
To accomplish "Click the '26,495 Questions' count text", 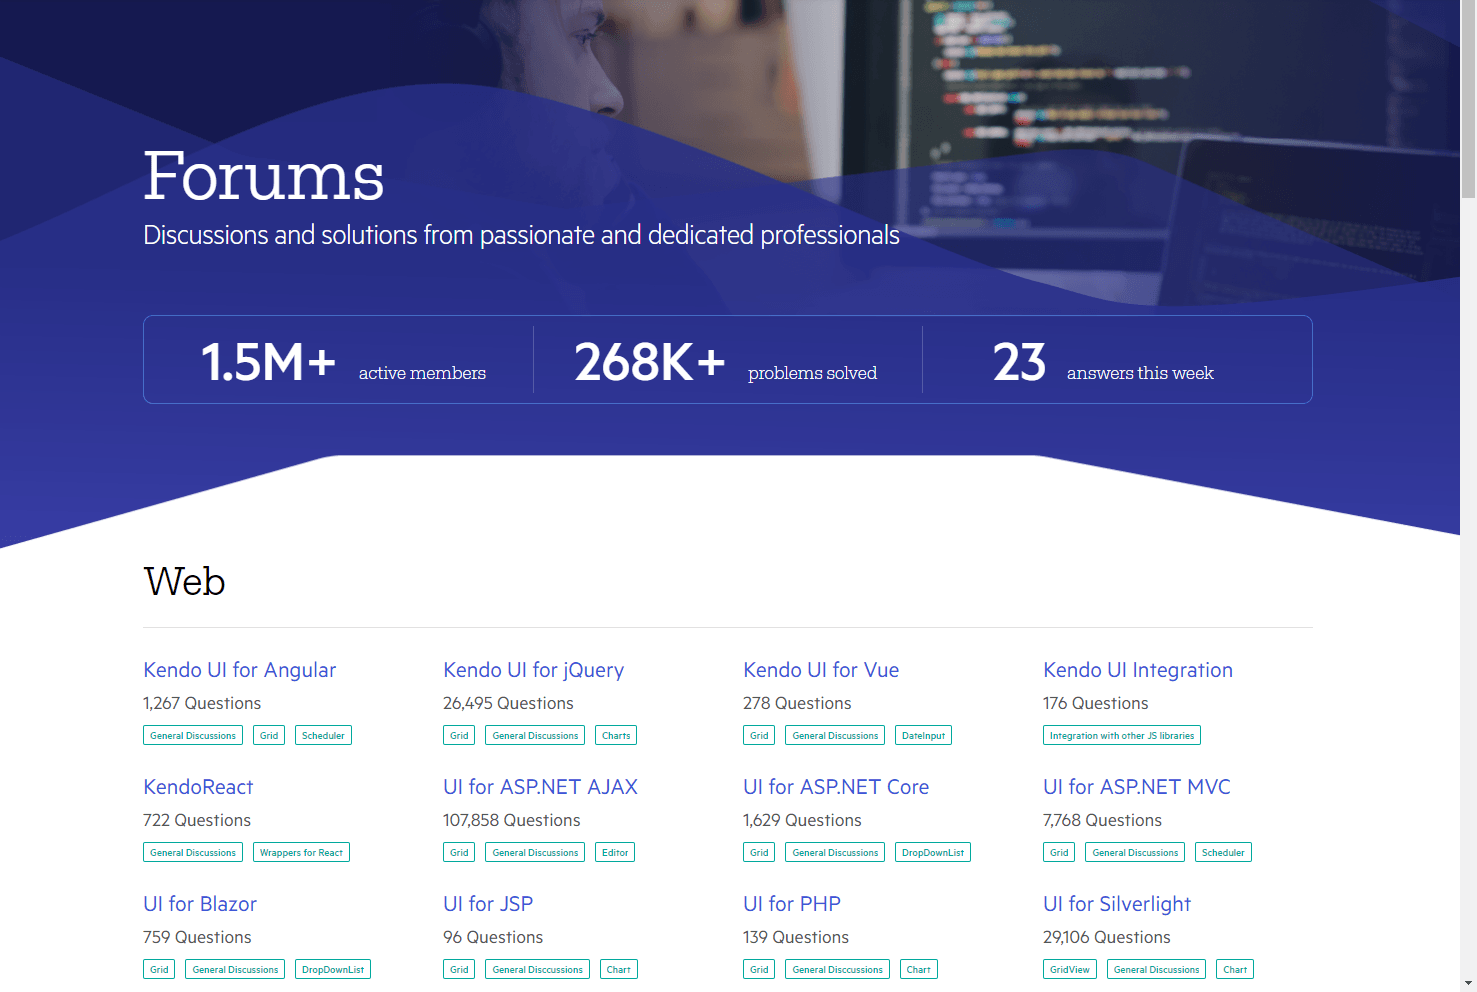I will [x=508, y=703].
